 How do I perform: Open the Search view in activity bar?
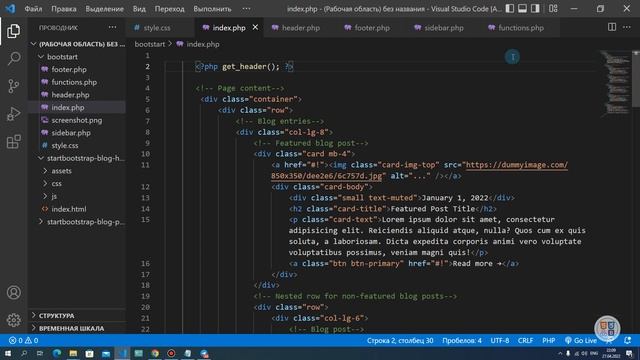[13, 58]
